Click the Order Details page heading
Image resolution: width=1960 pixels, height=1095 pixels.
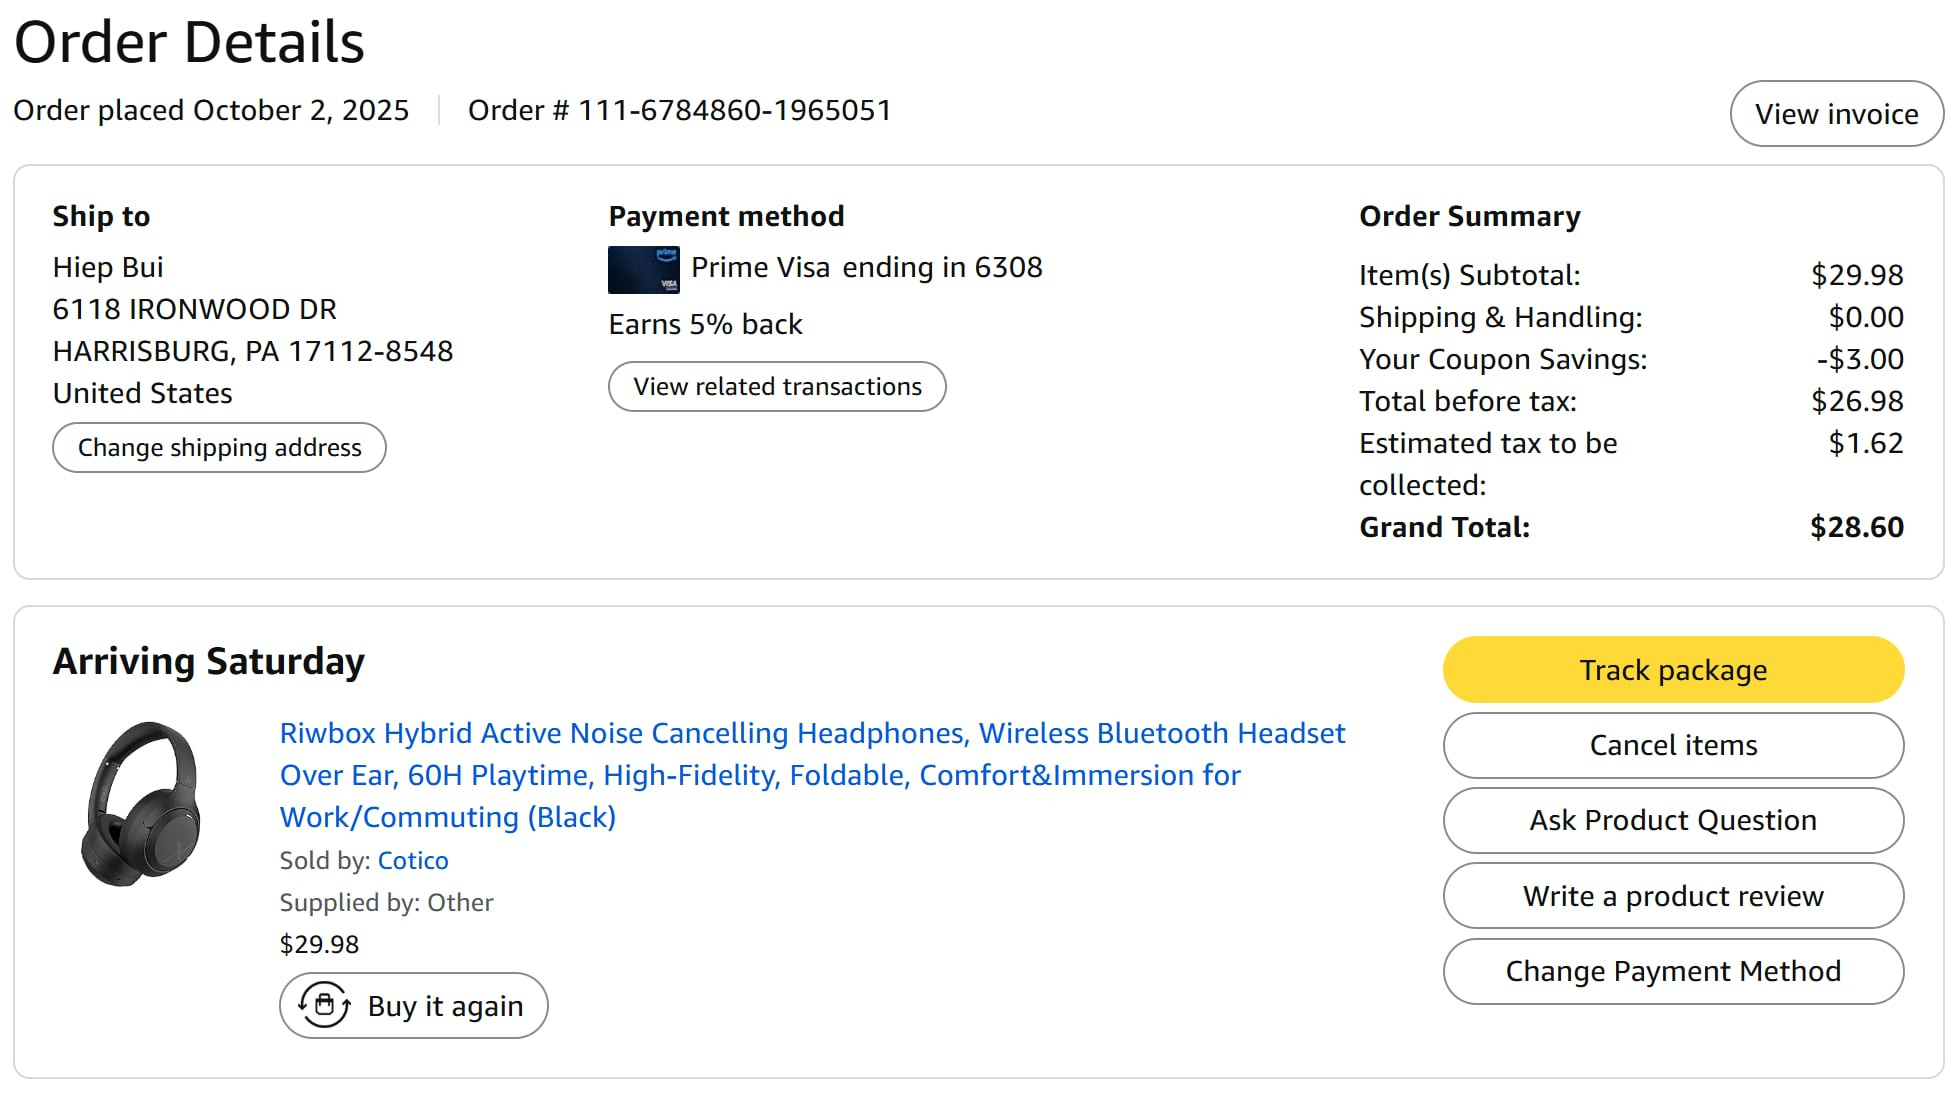190,42
